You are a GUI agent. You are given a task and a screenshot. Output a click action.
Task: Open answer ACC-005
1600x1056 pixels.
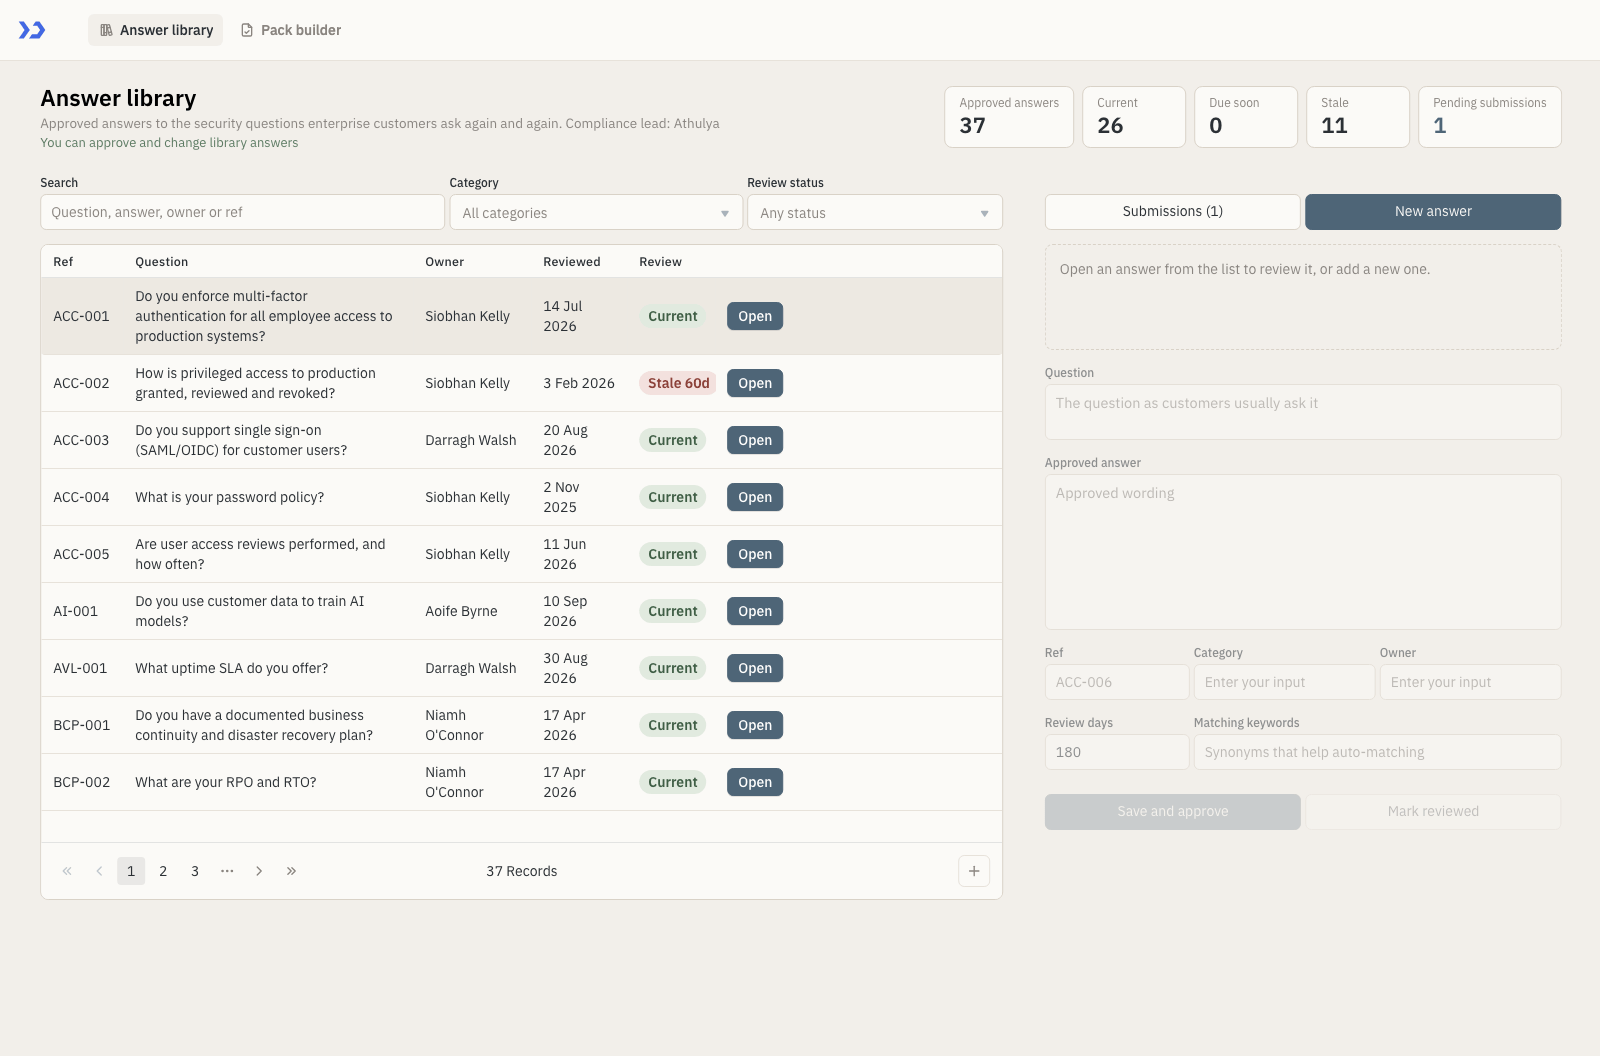755,554
